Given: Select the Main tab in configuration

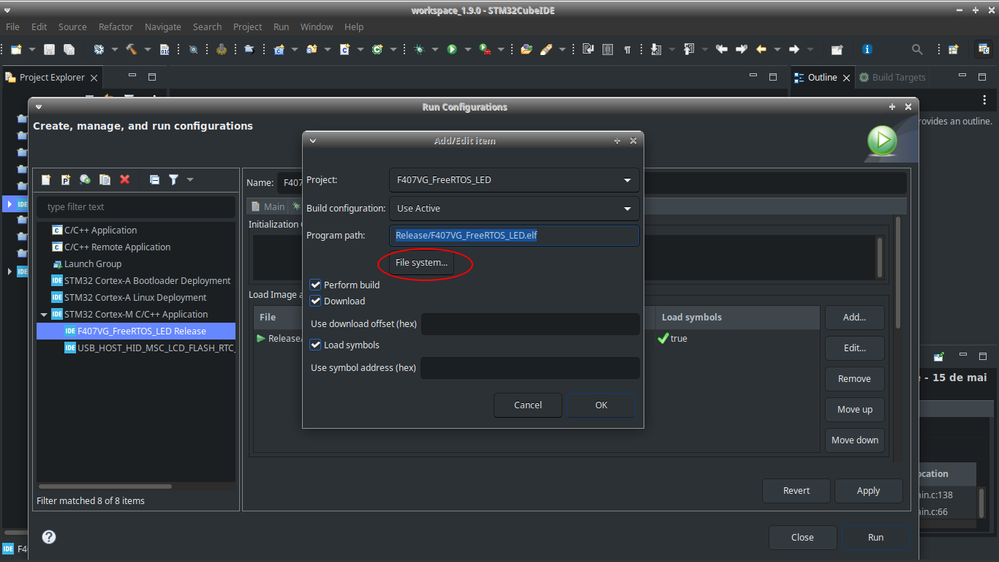Looking at the screenshot, I should 268,206.
